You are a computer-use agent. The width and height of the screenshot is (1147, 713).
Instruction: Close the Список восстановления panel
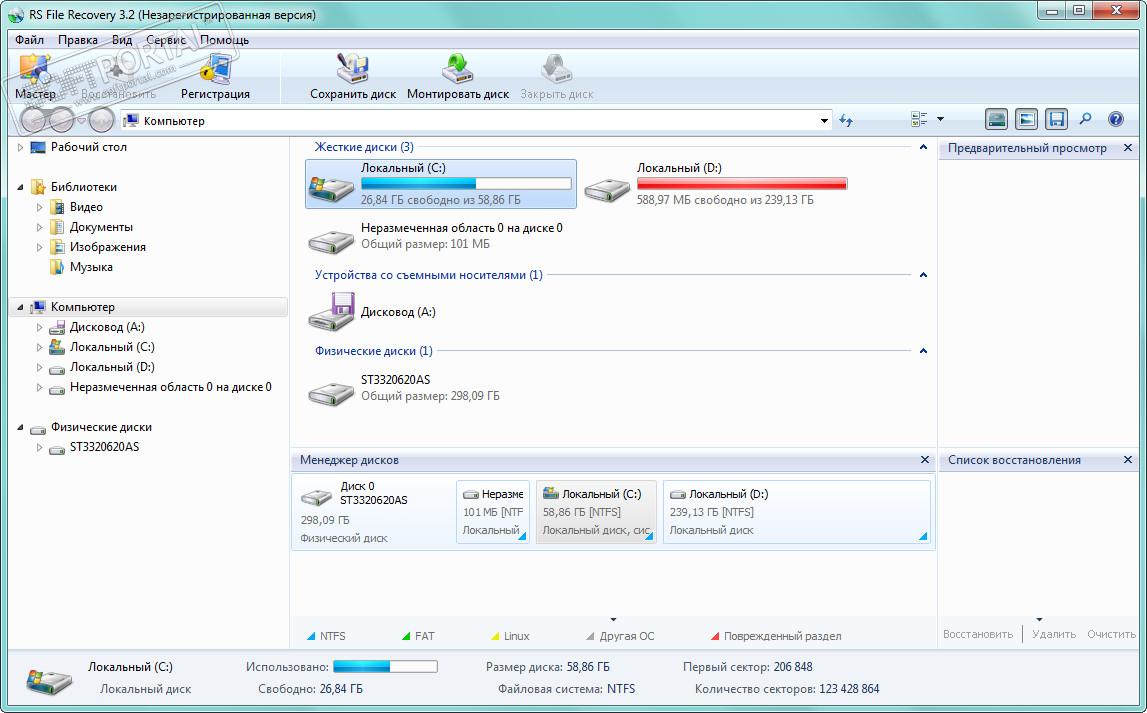click(x=1127, y=460)
